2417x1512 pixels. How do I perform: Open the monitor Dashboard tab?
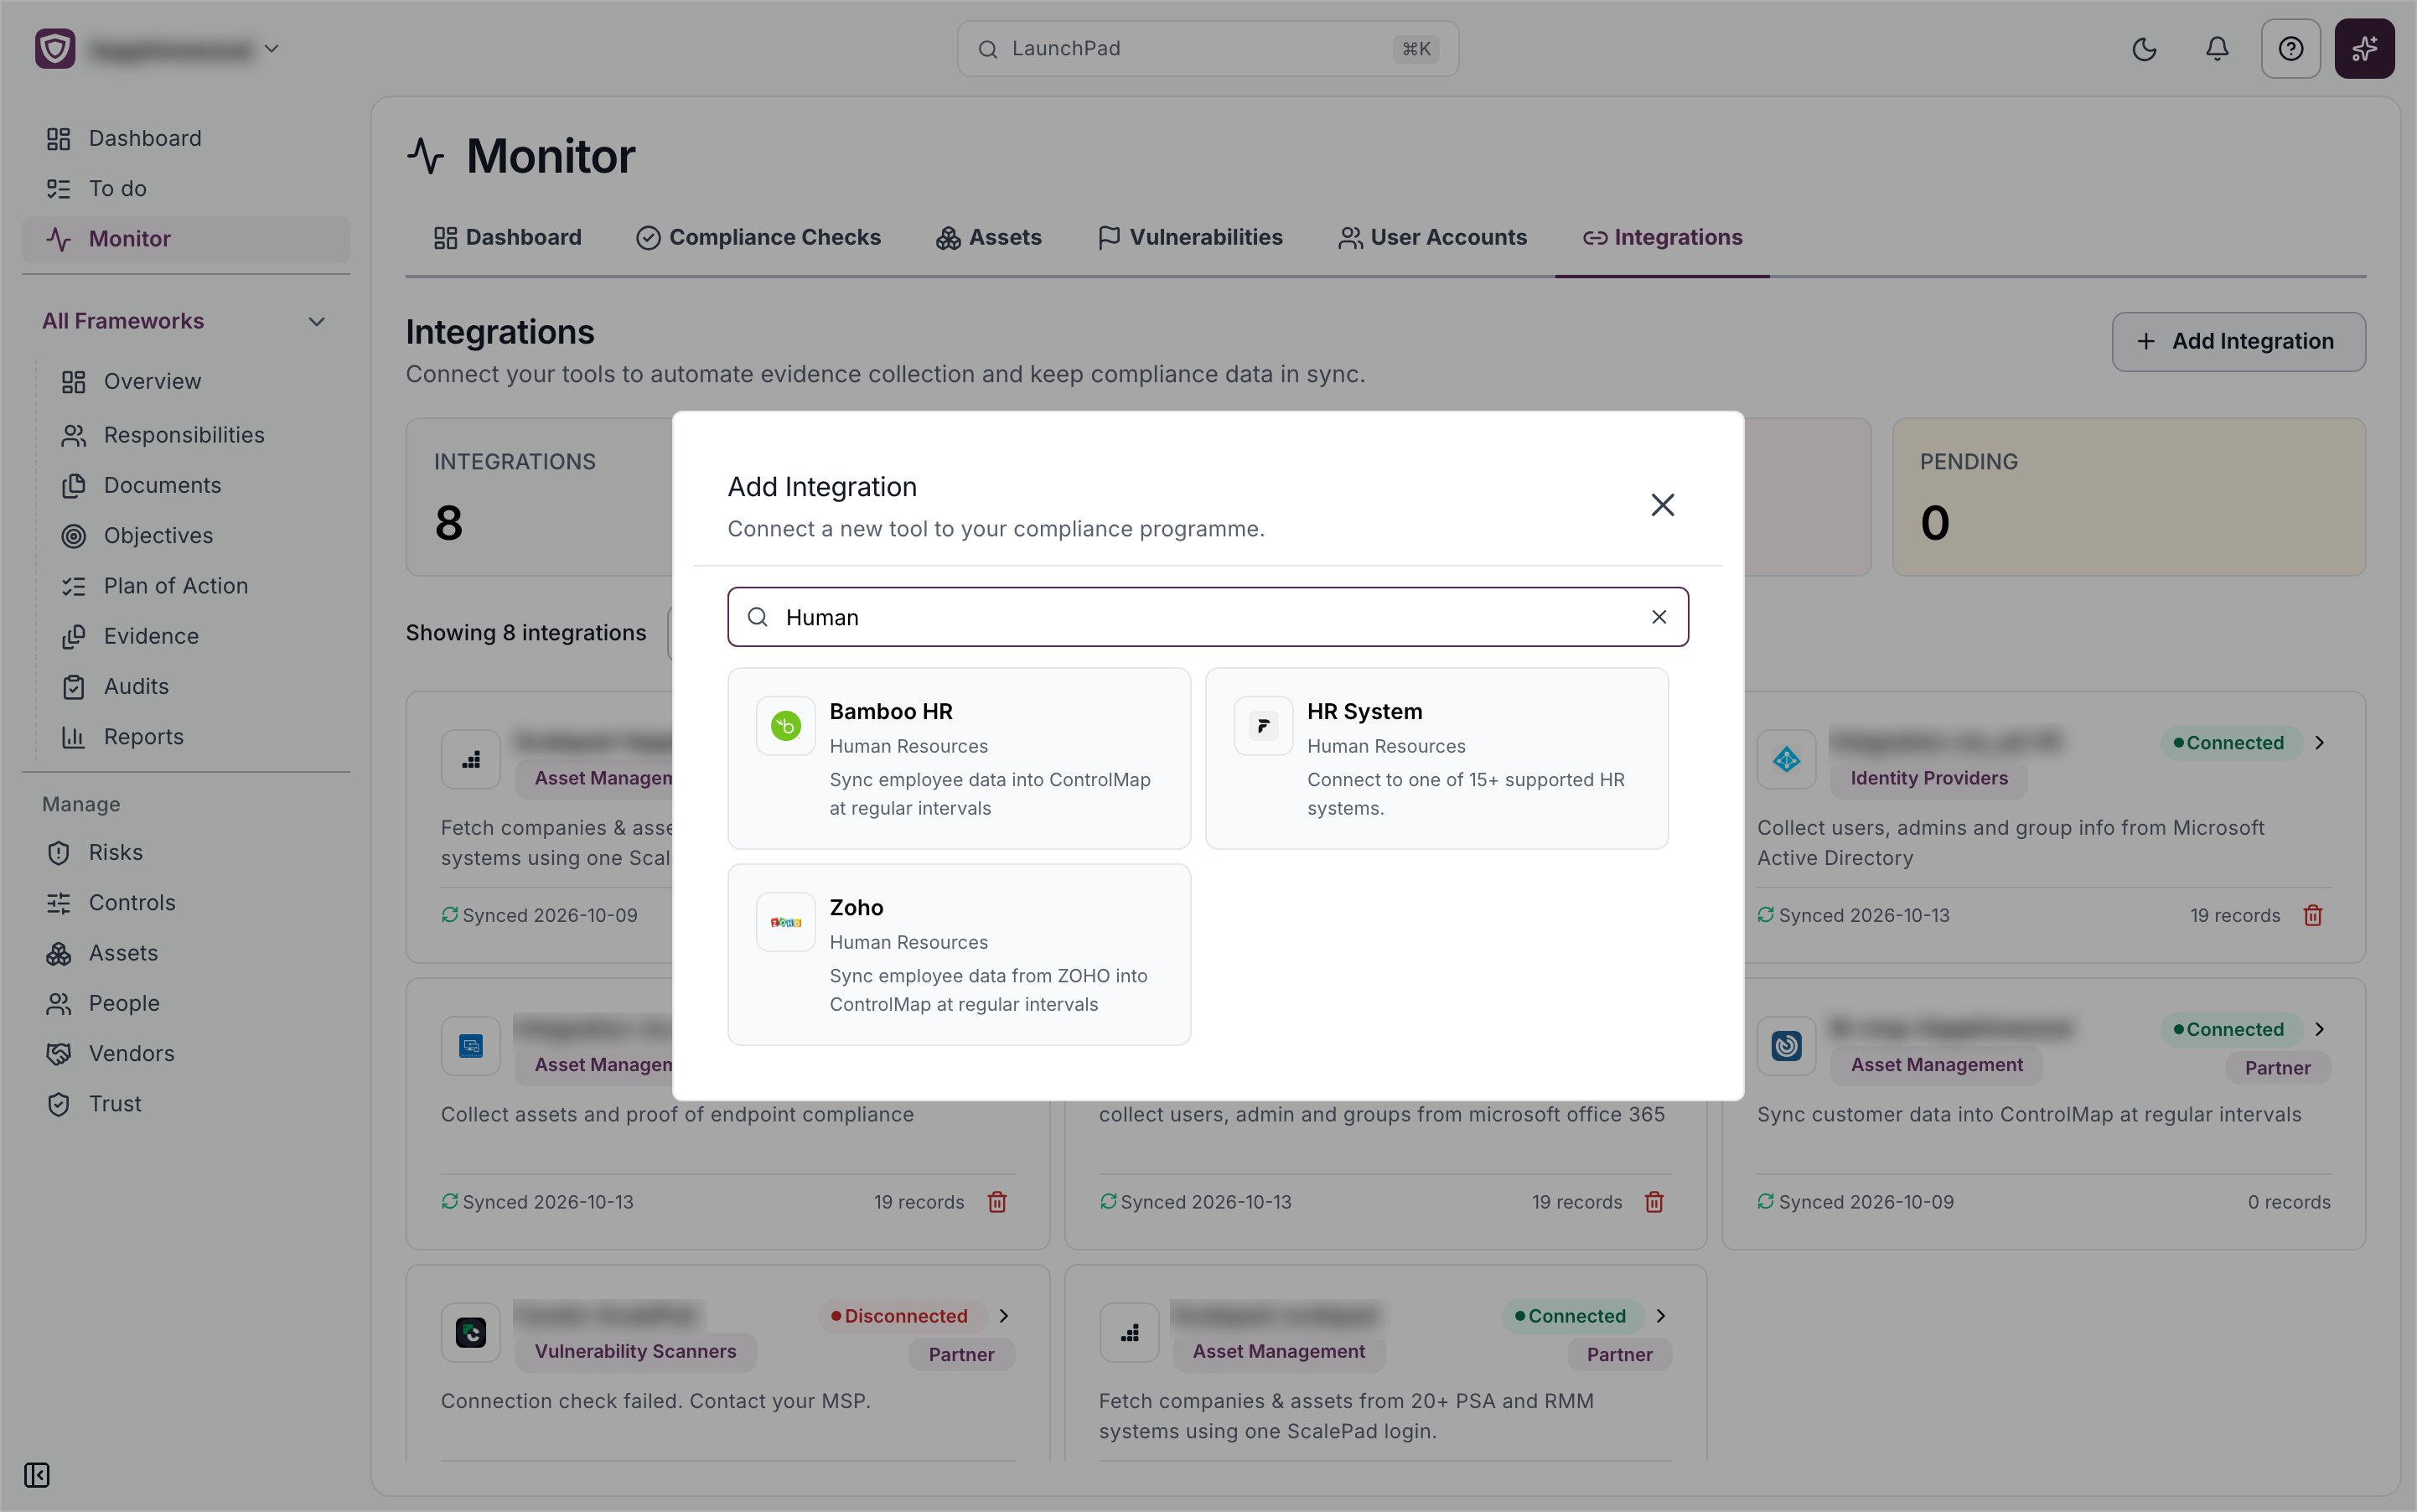[508, 237]
